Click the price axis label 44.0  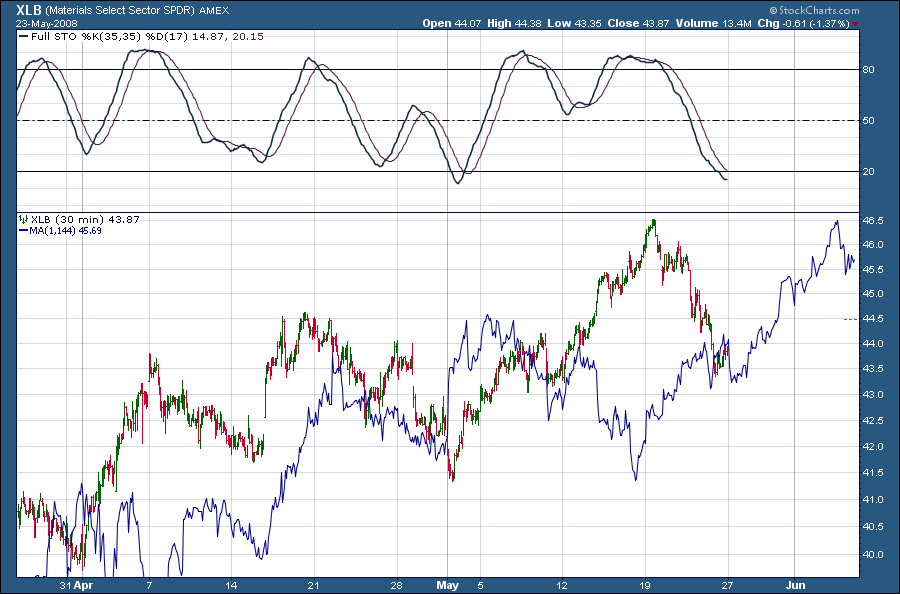pos(872,343)
